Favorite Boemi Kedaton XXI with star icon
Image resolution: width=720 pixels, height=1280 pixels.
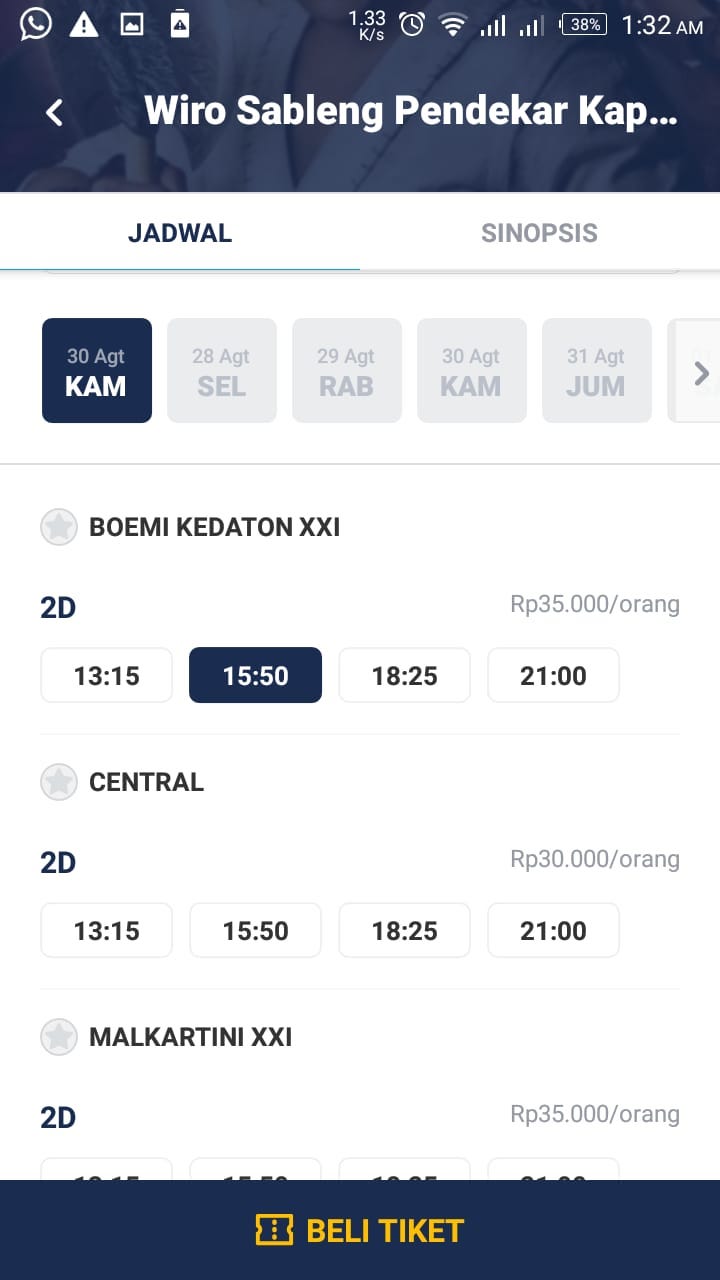pos(59,527)
